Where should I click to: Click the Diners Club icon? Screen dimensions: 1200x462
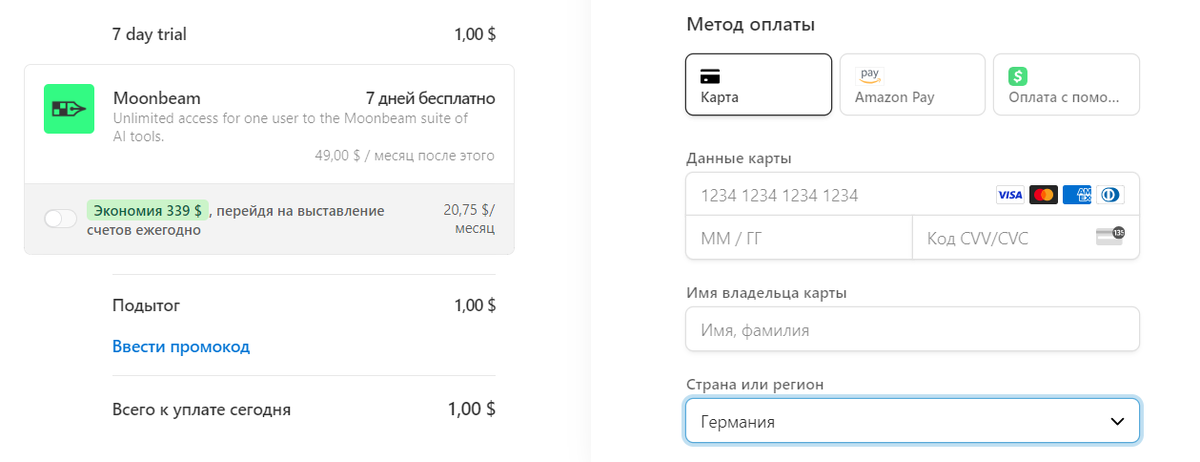click(1110, 195)
